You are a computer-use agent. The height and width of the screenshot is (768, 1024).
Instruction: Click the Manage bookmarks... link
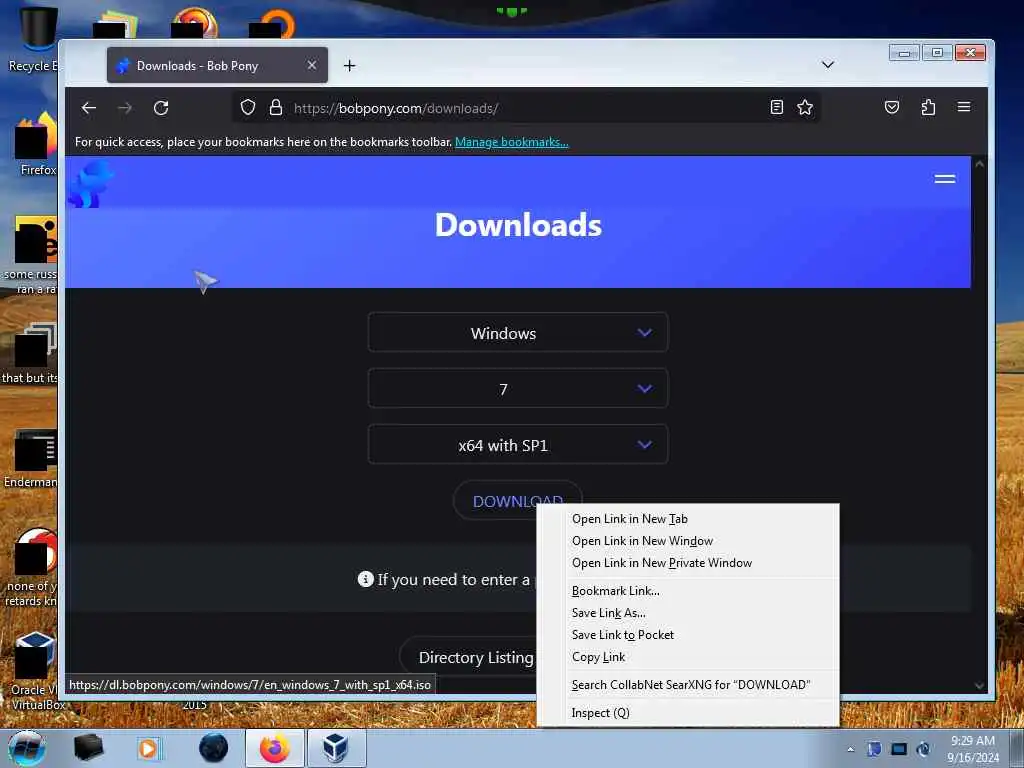511,142
